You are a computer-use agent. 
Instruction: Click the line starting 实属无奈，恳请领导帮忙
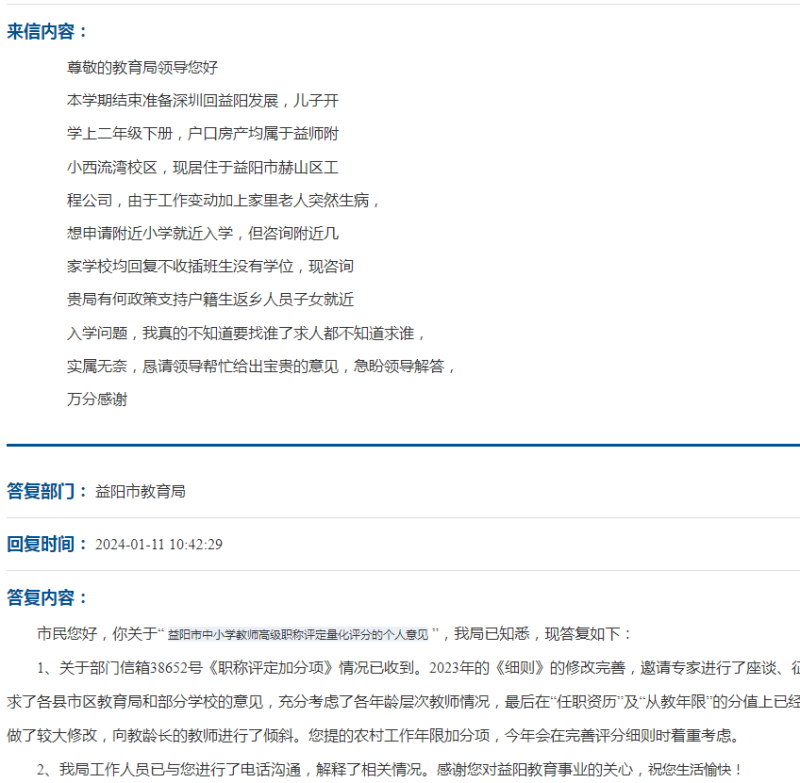[x=262, y=366]
